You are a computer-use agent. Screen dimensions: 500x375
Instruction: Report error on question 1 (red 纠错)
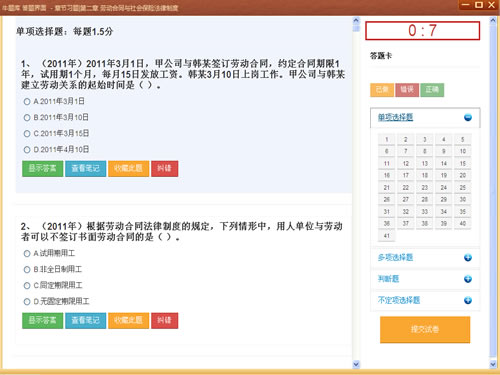pos(165,168)
